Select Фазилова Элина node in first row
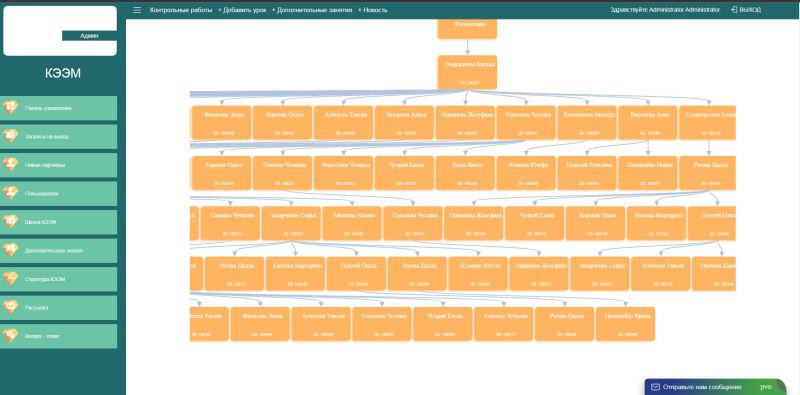The height and width of the screenshot is (395, 800). pos(222,122)
